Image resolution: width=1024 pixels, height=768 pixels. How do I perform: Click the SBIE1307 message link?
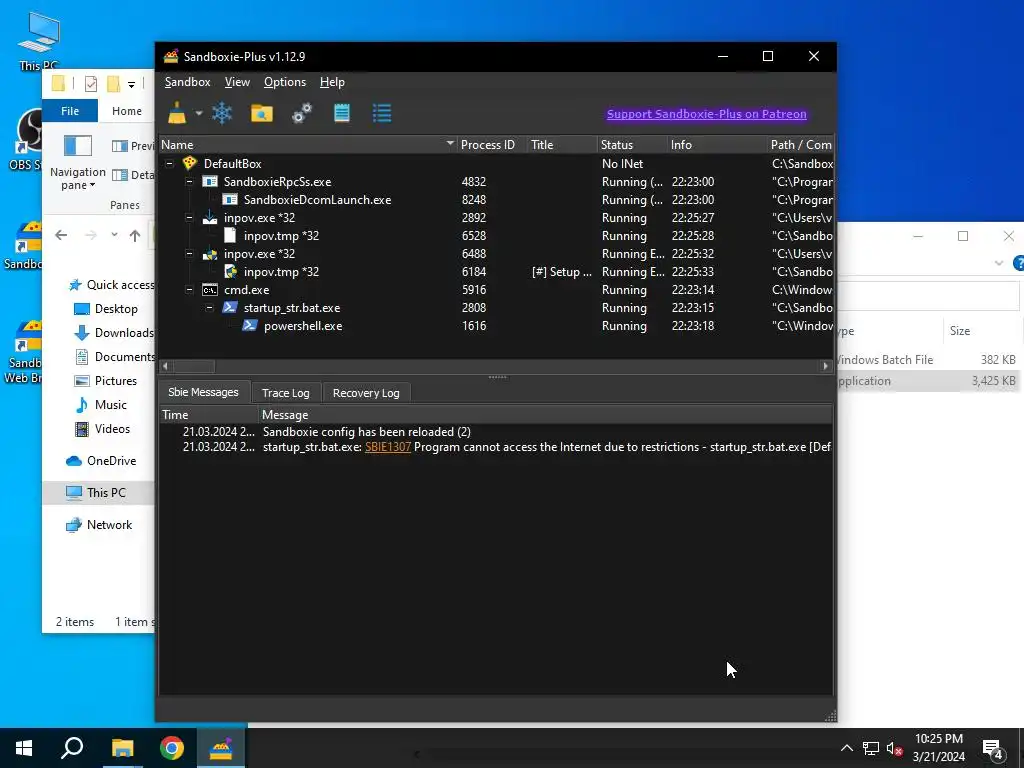click(x=388, y=447)
